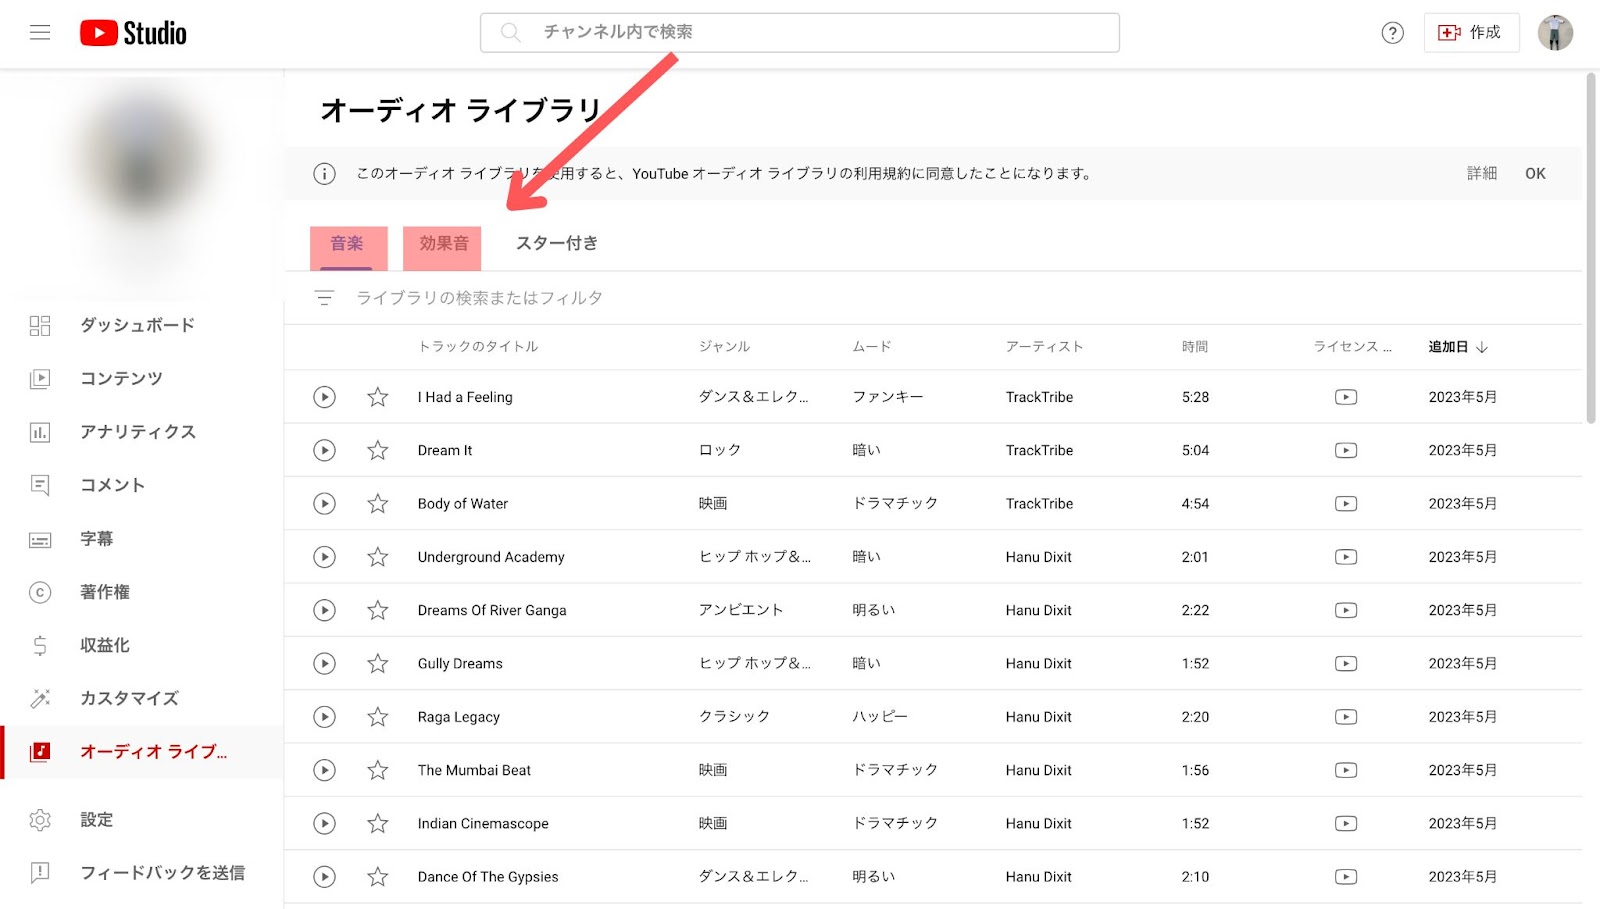
Task: Click the トラックのタイトル column header
Action: tap(478, 347)
